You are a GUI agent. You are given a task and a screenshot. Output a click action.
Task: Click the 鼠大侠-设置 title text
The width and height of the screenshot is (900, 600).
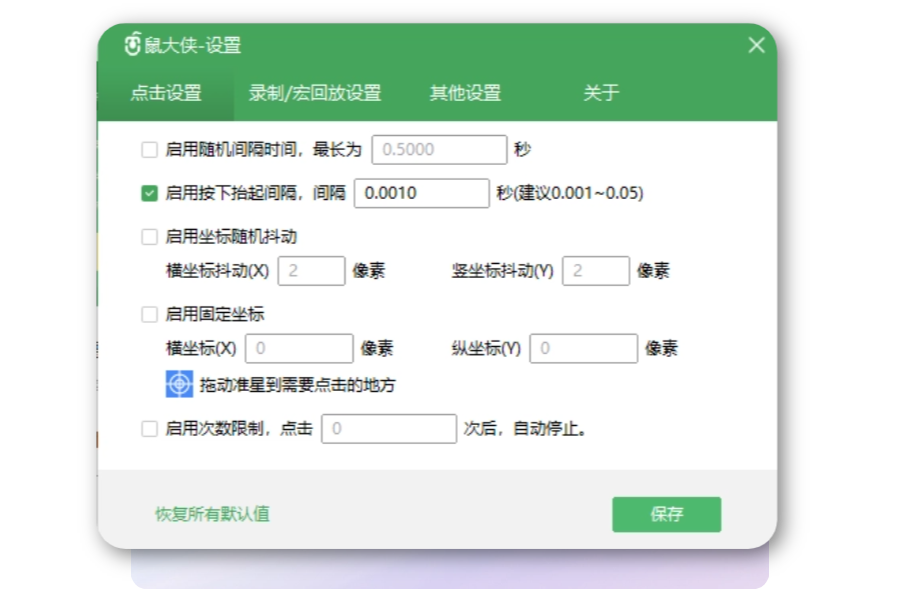(192, 45)
